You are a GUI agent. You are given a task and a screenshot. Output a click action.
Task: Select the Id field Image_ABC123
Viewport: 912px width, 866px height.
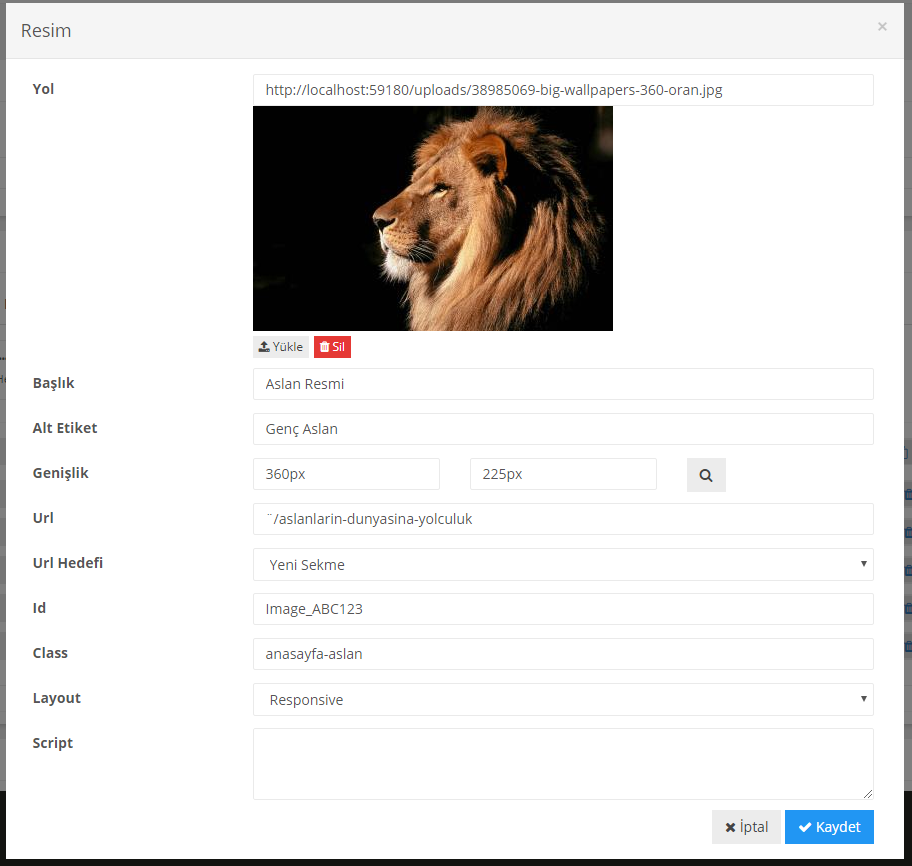coord(563,609)
